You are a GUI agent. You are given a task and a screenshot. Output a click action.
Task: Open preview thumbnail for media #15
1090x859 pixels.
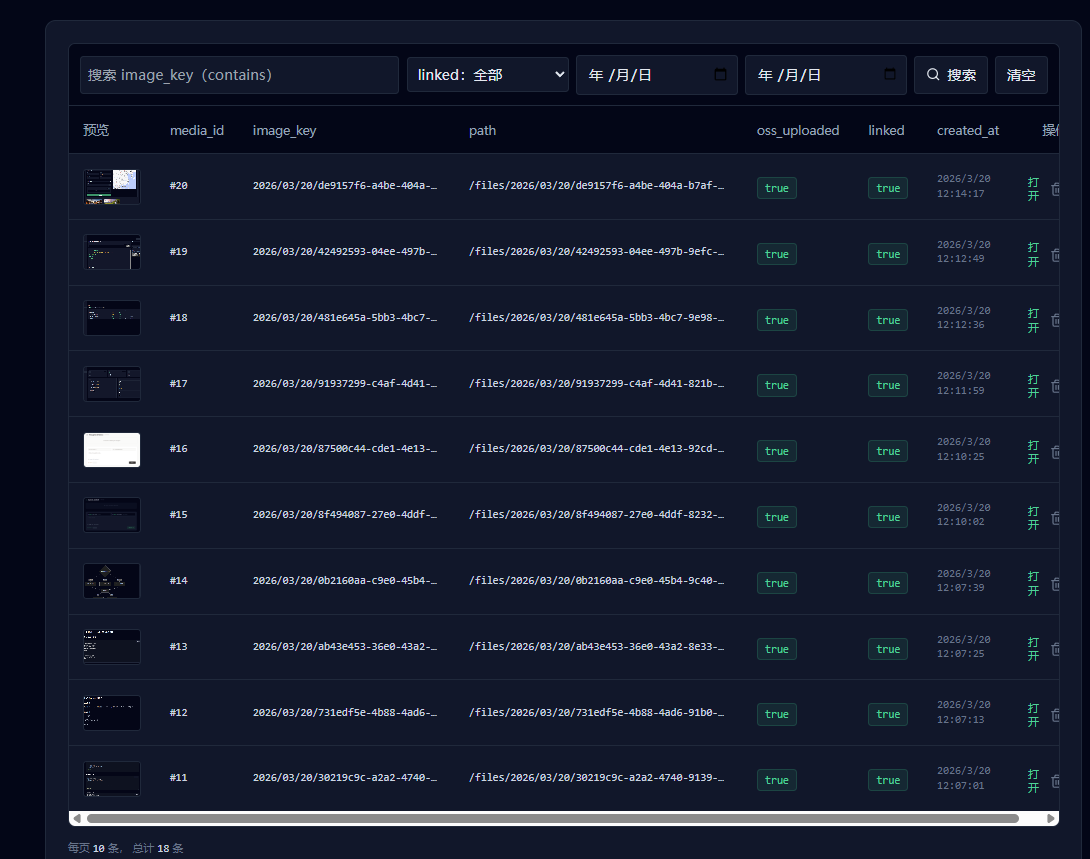click(x=112, y=515)
